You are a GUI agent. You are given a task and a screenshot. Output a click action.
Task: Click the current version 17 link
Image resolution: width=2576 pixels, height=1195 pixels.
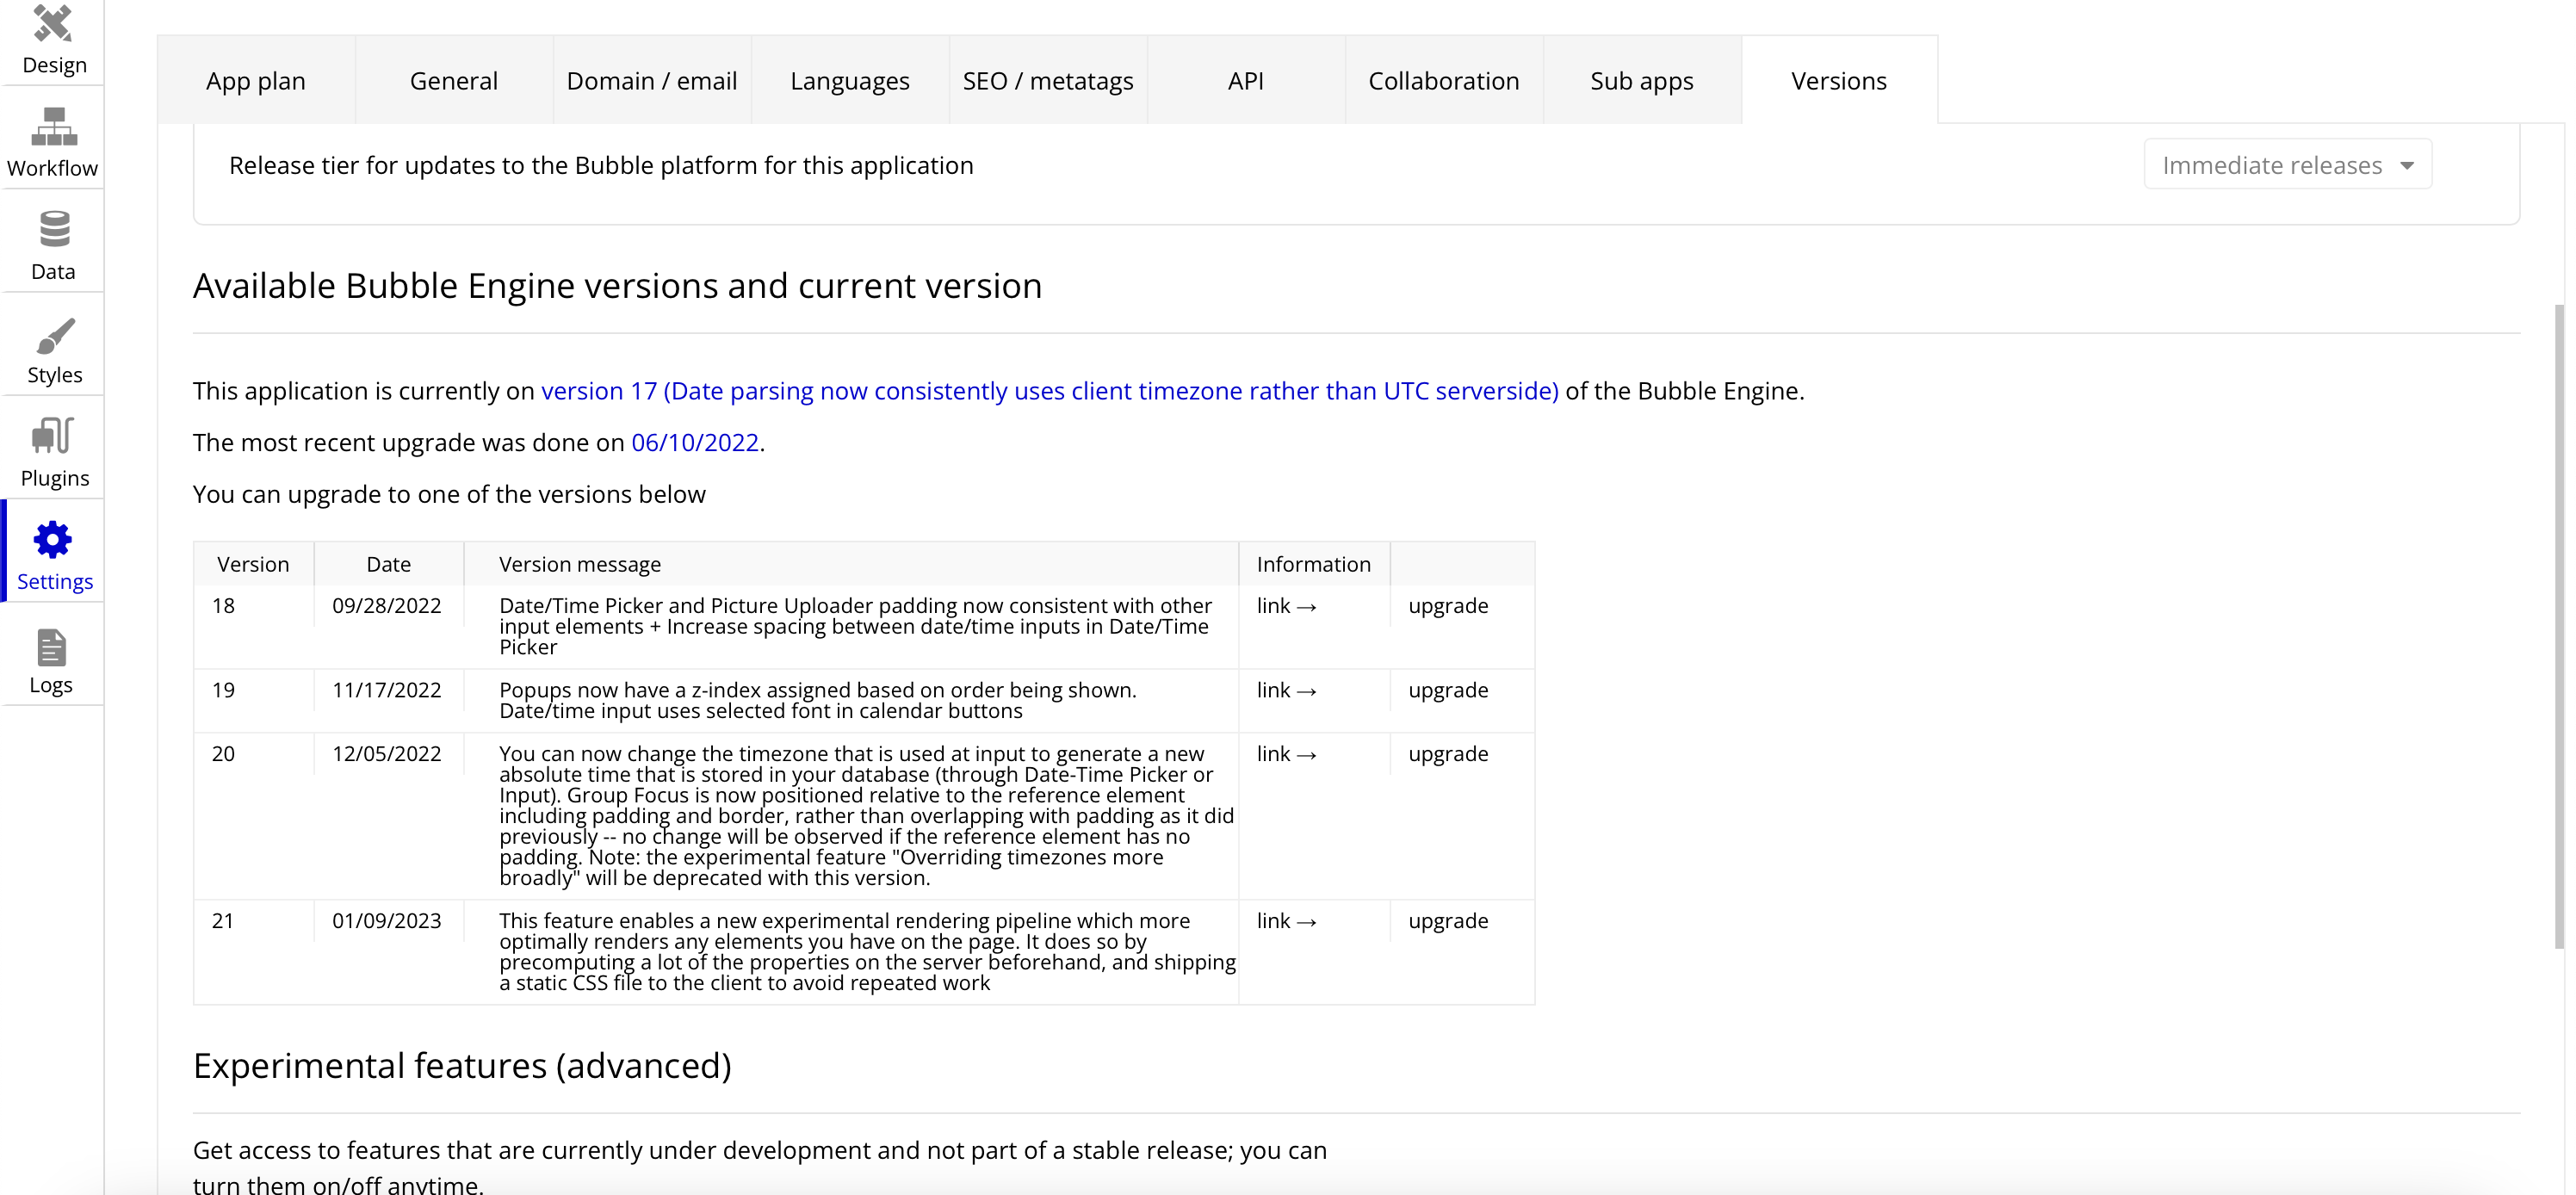[1049, 391]
